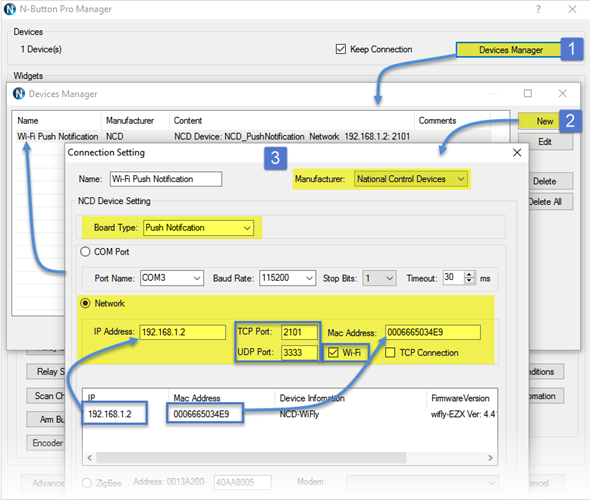
Task: Open the Port Name COM3 dropdown
Action: point(172,278)
